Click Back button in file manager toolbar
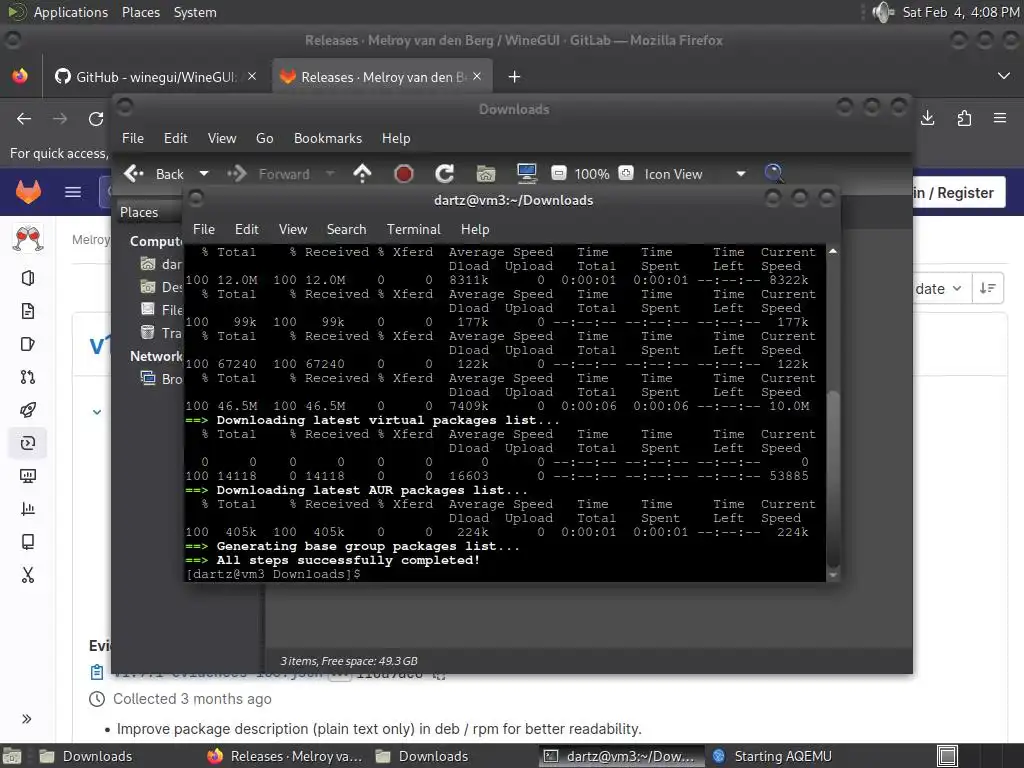The image size is (1024, 768). pos(154,174)
